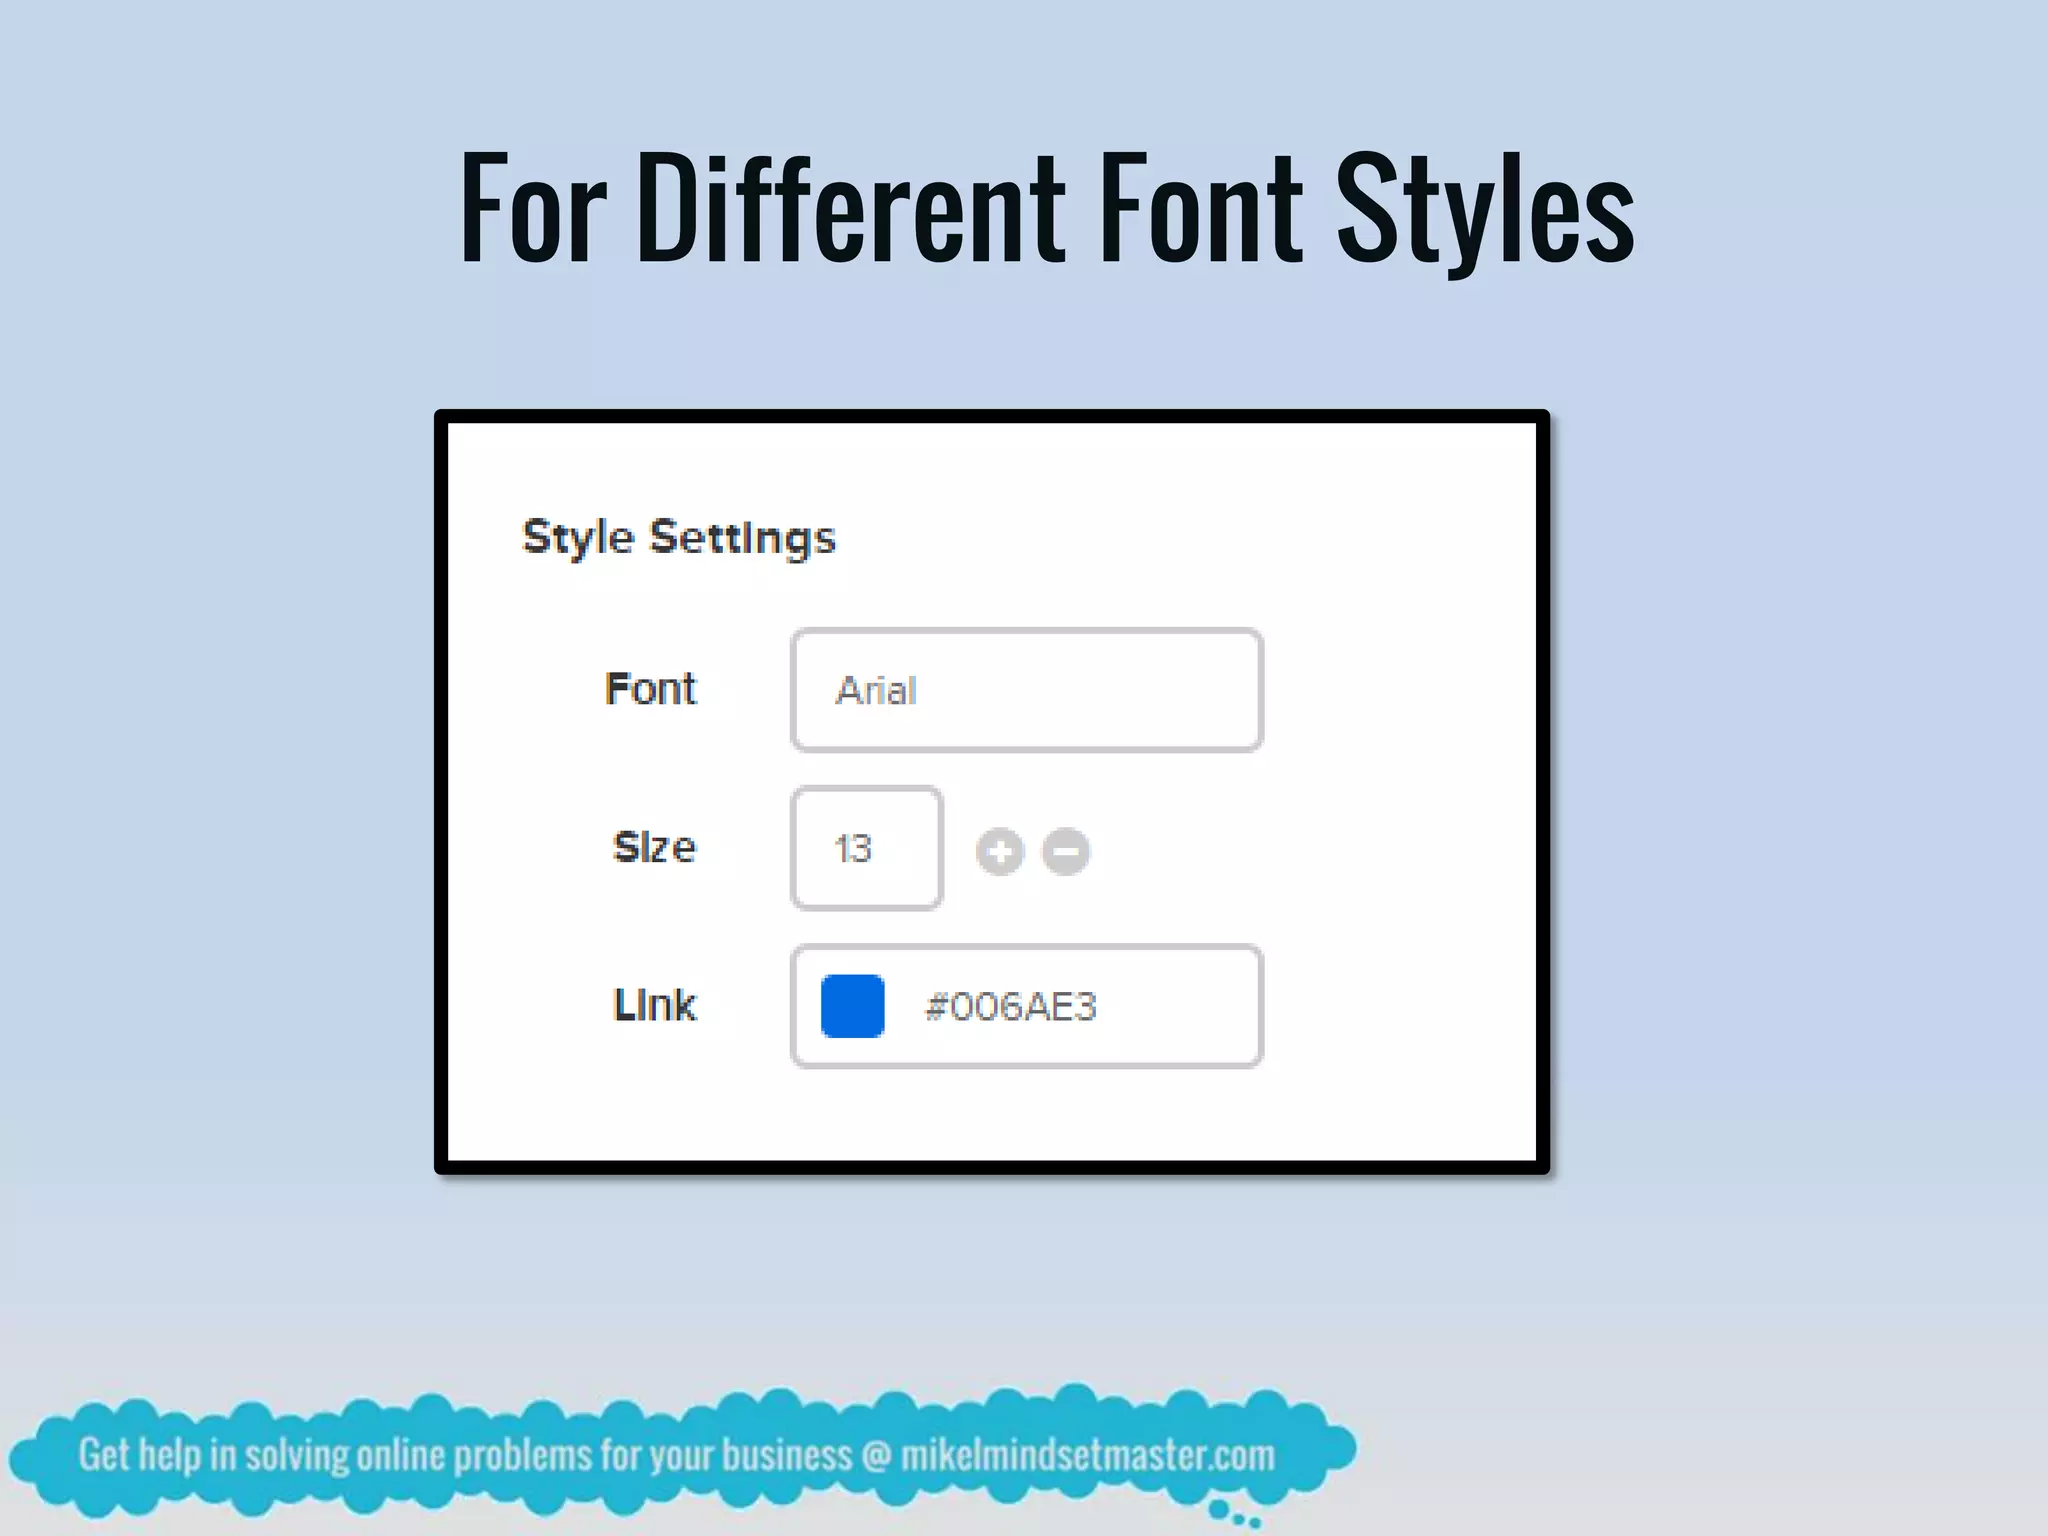Click the mikelmindsetmaster.com banner text
Image resolution: width=2048 pixels, height=1536 pixels.
pos(1088,1455)
